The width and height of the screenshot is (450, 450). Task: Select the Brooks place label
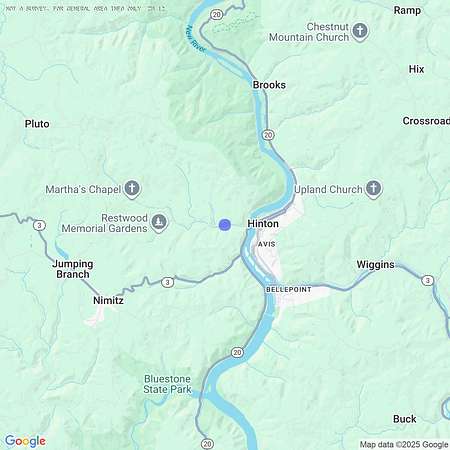pyautogui.click(x=269, y=85)
